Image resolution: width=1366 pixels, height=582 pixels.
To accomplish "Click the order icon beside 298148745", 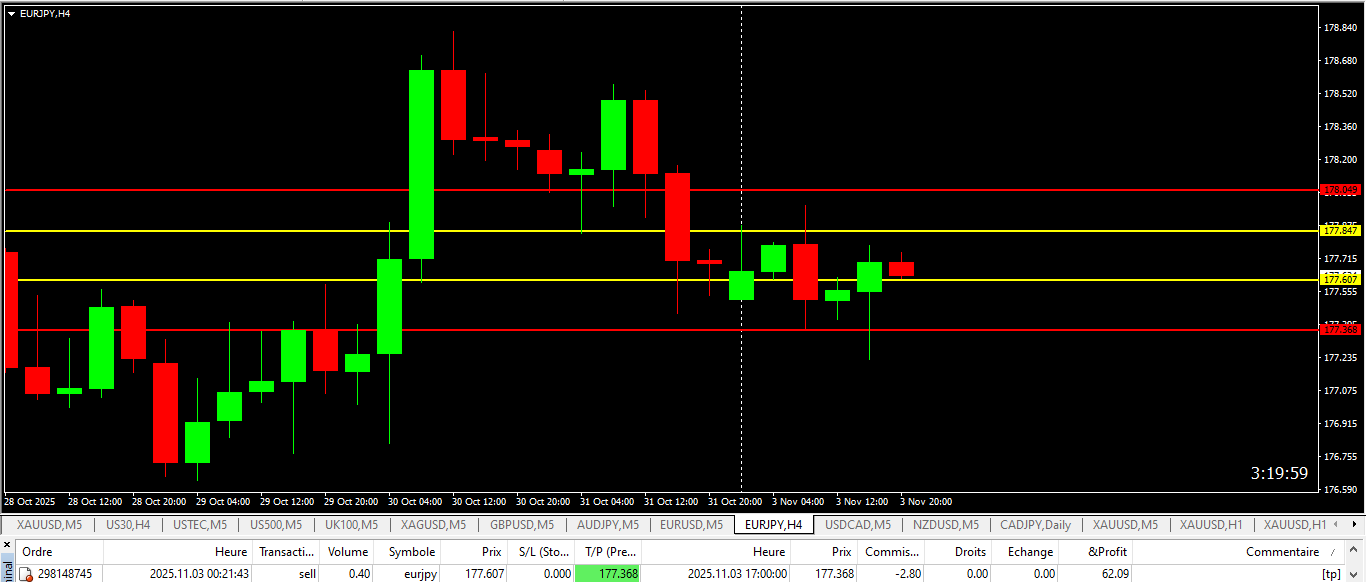I will (x=27, y=574).
